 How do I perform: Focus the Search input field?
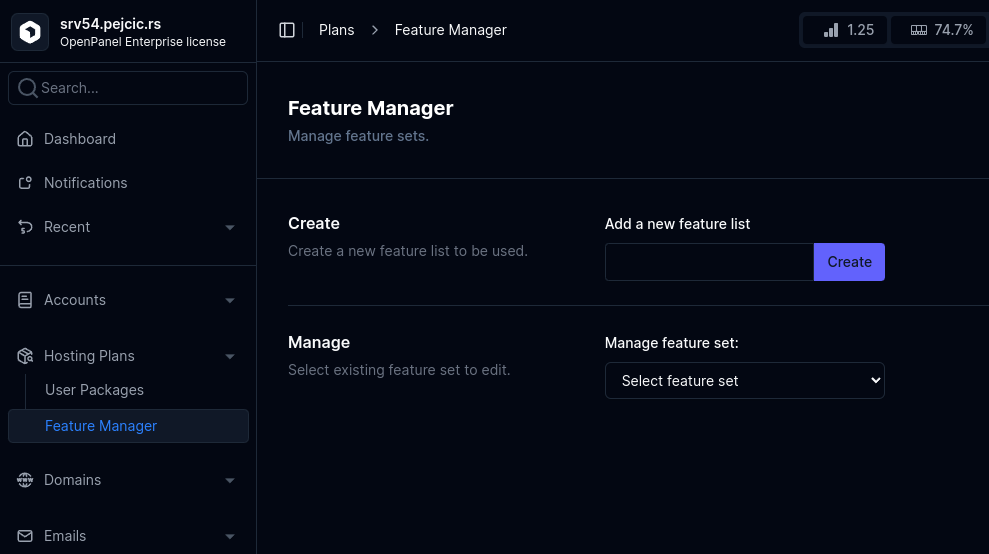[x=128, y=88]
